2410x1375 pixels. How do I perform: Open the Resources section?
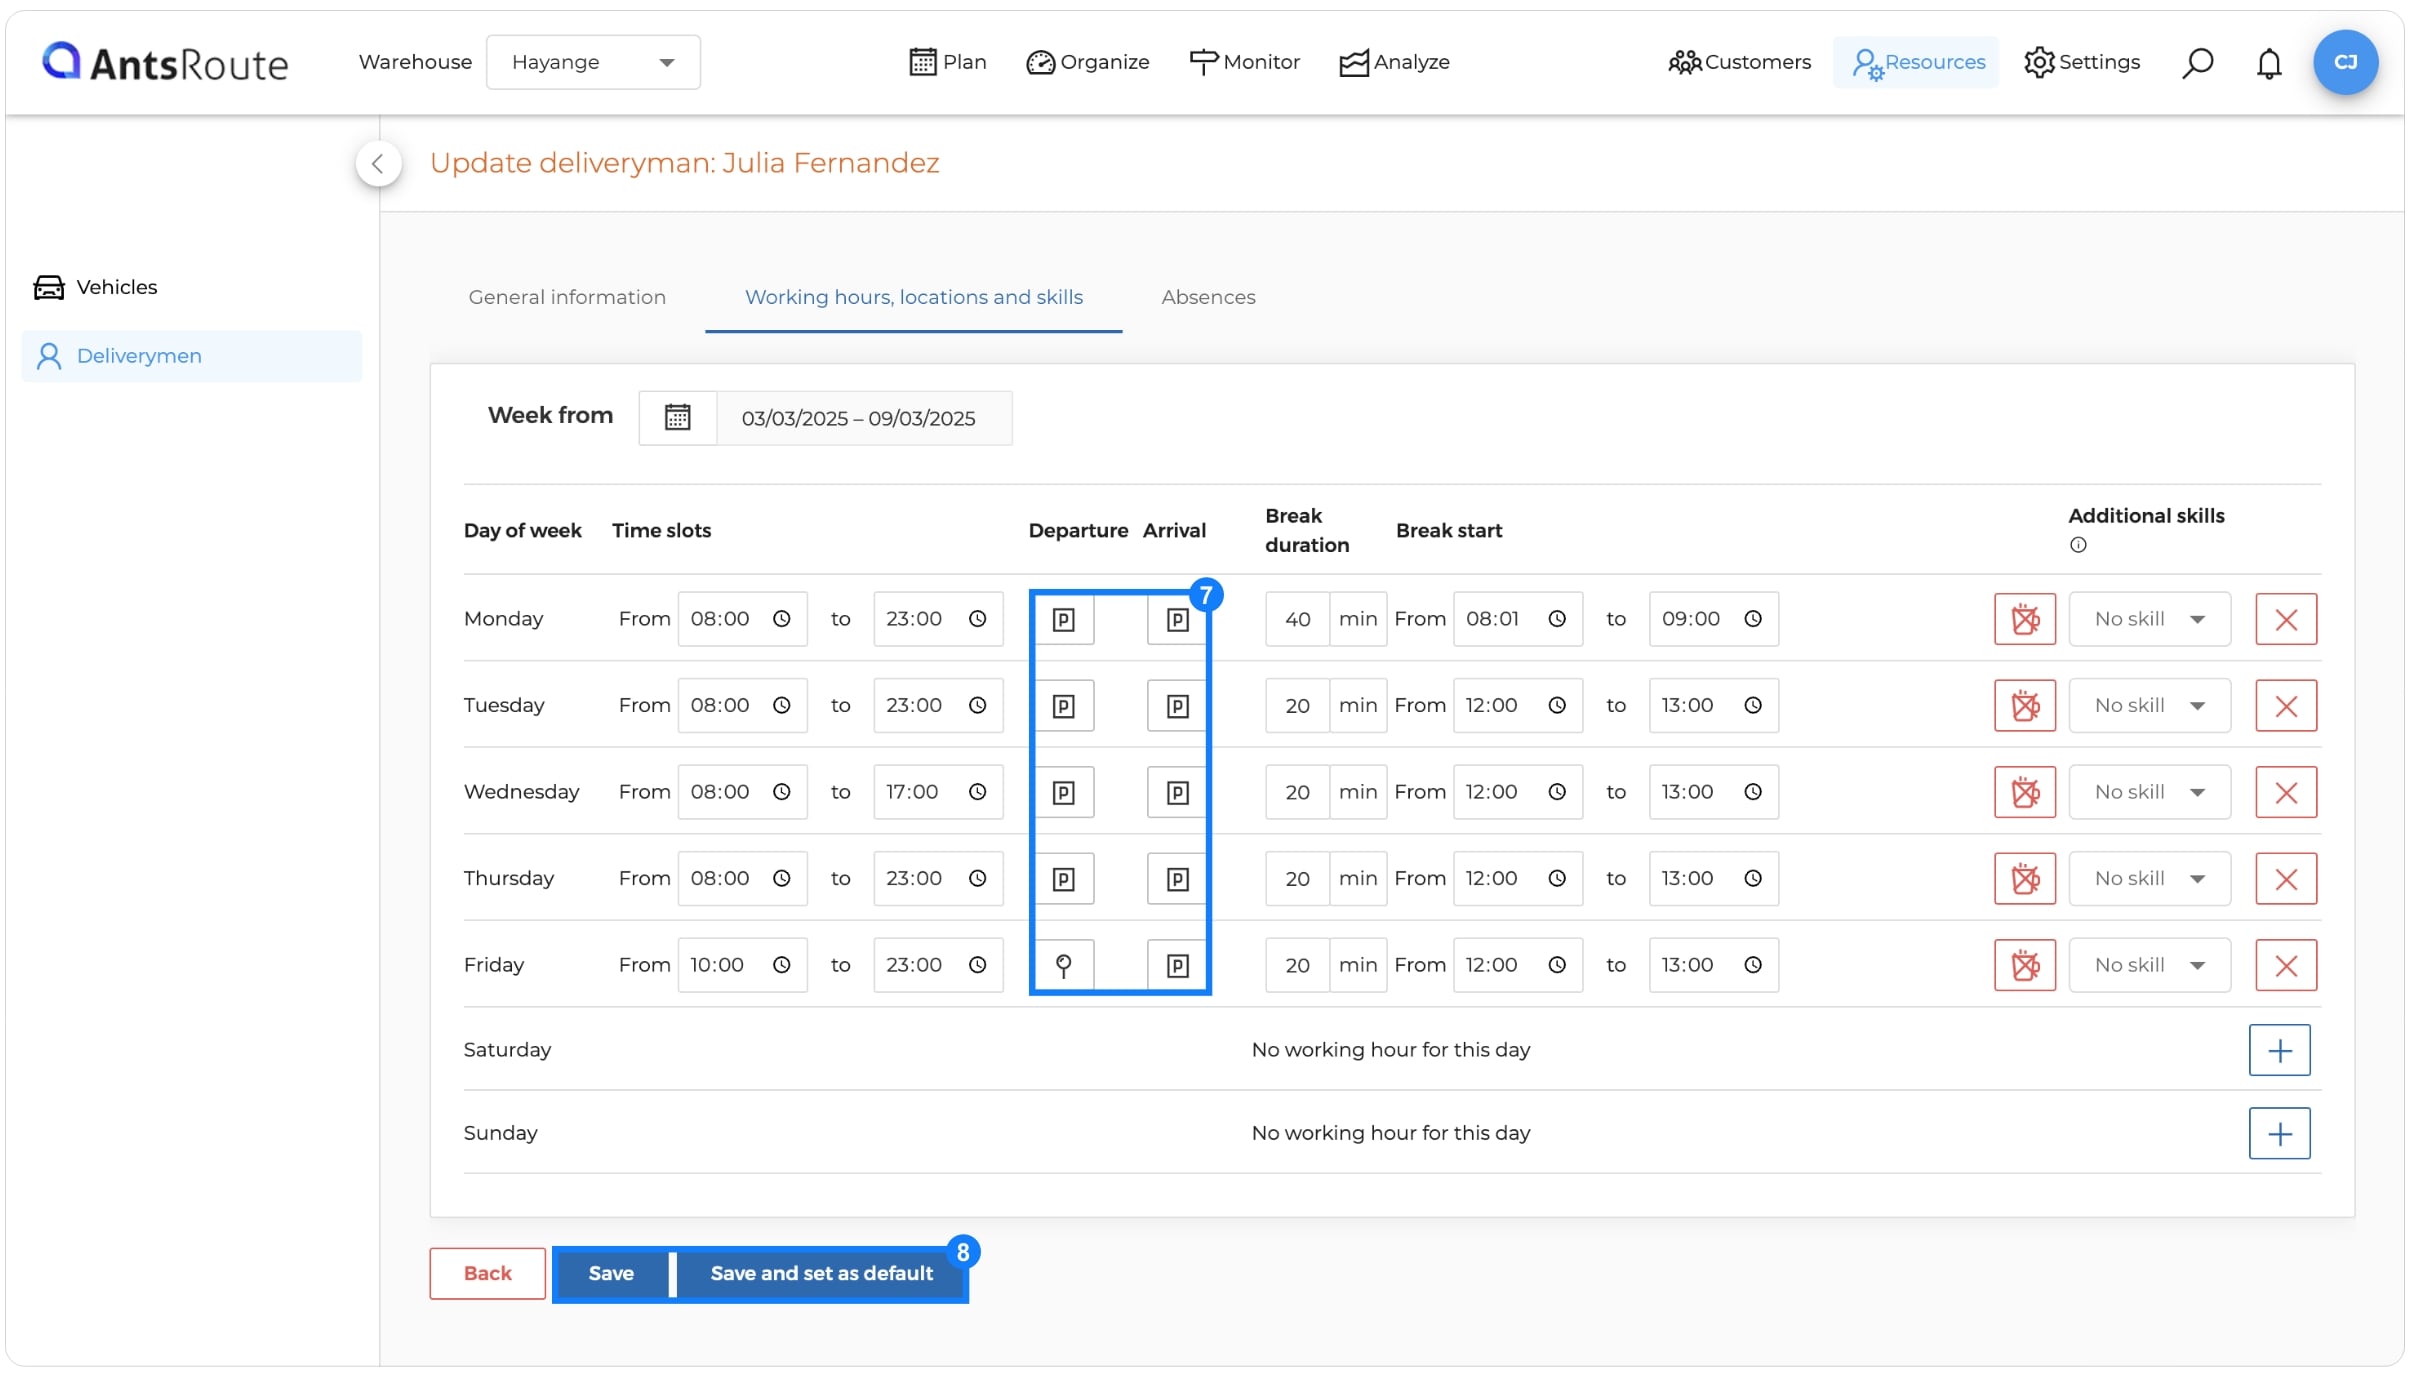coord(1916,62)
